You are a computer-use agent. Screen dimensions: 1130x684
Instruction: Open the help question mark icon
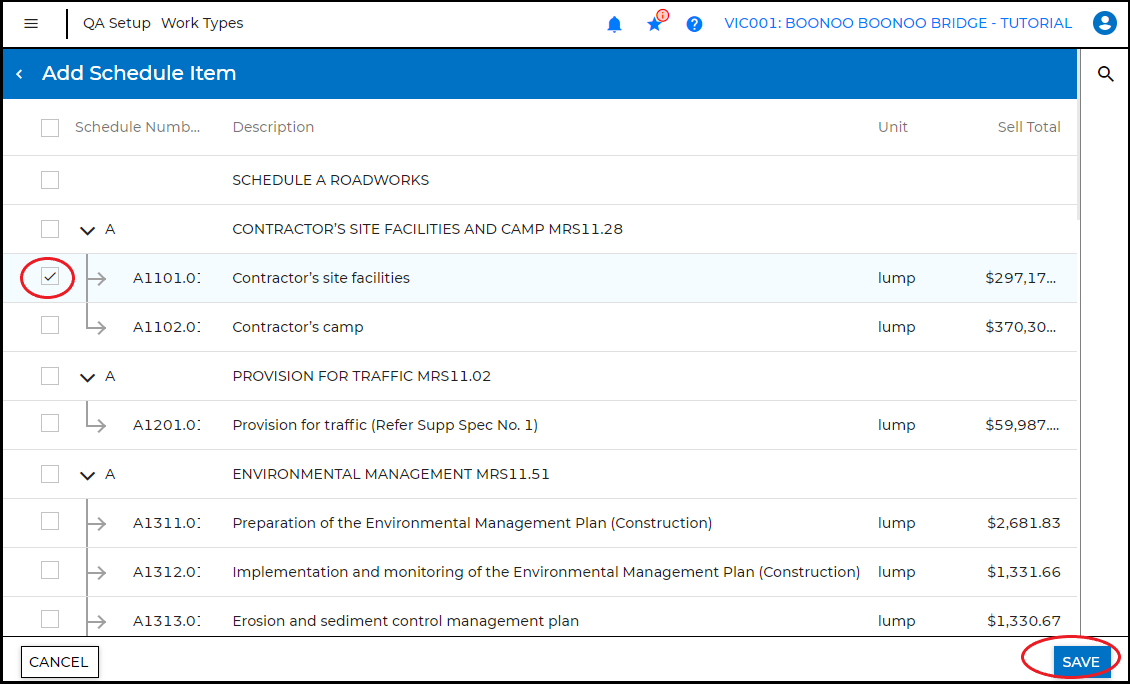pyautogui.click(x=694, y=25)
